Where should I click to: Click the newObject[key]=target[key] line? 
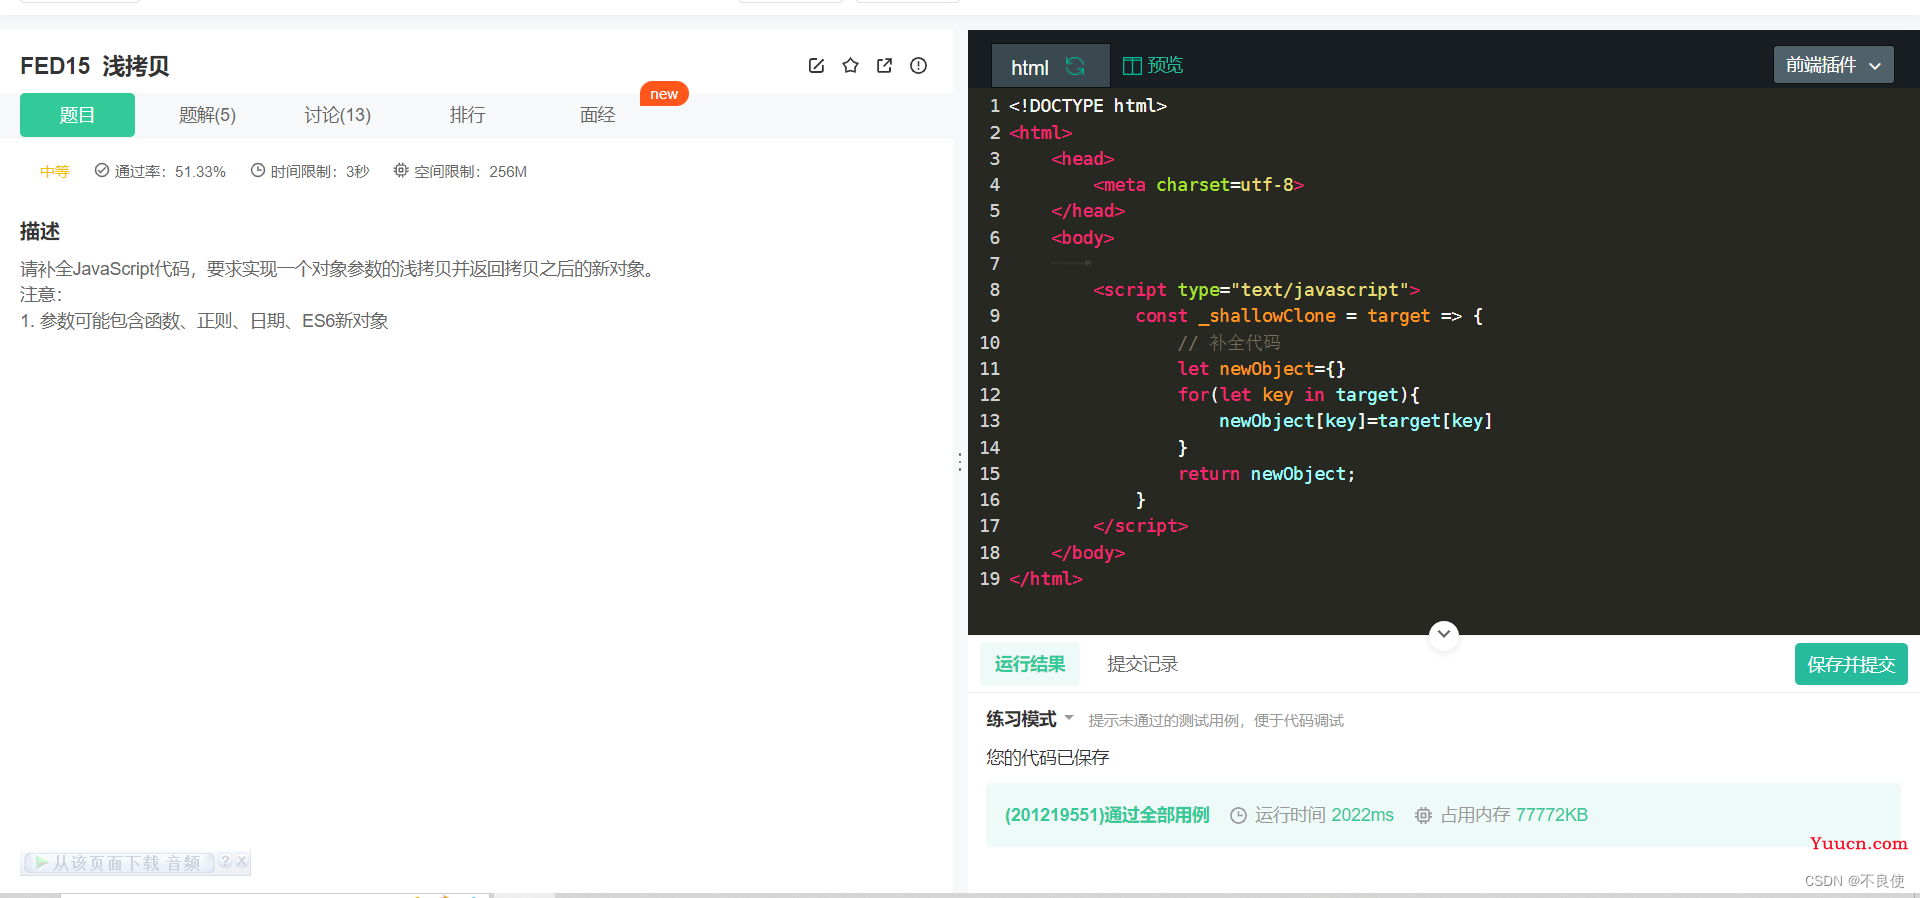point(1355,421)
